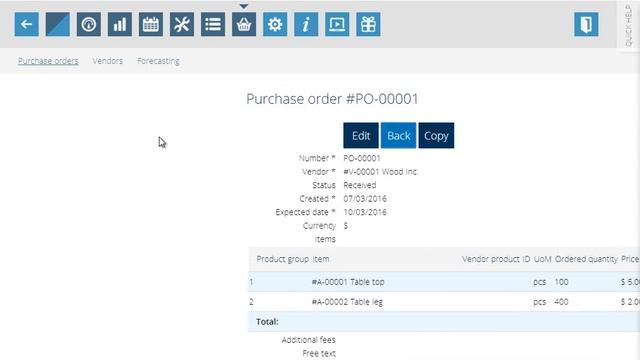
Task: Click the UoM column header
Action: (542, 259)
